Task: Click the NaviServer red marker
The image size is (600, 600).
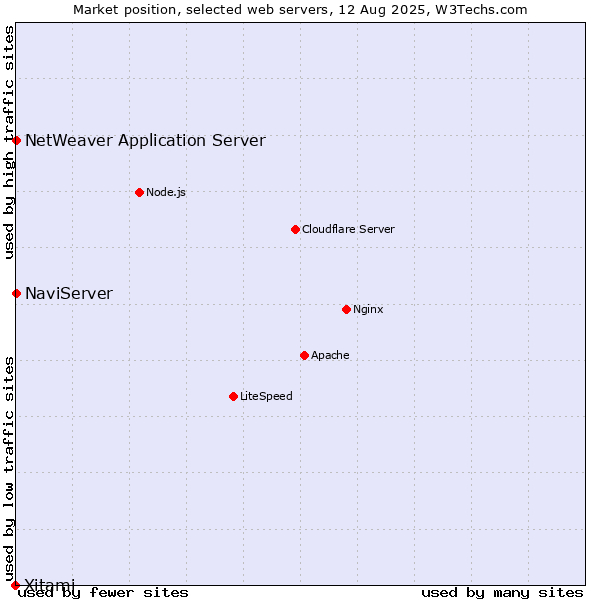Action: pyautogui.click(x=16, y=293)
